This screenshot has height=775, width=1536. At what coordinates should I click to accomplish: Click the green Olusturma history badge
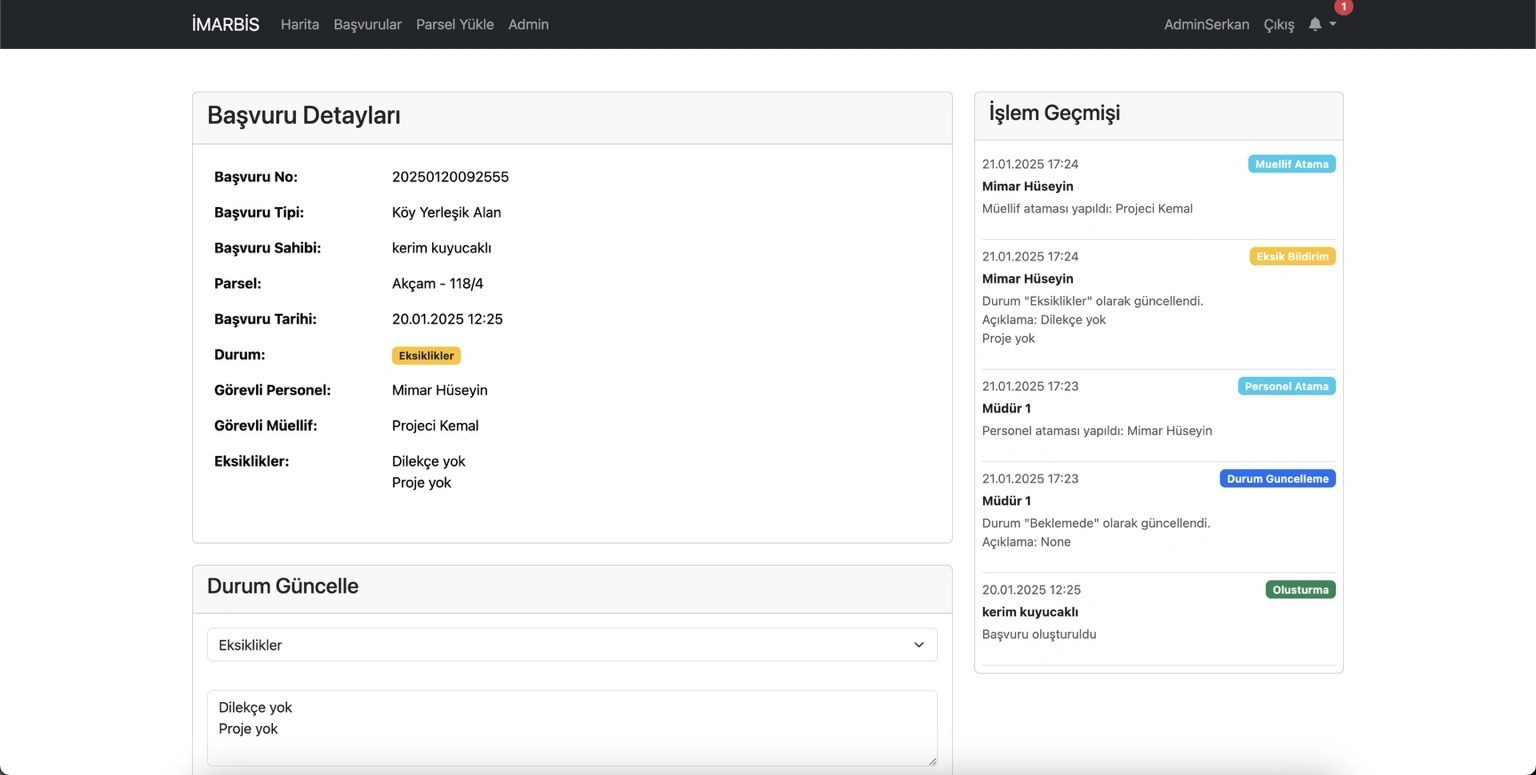coord(1300,590)
